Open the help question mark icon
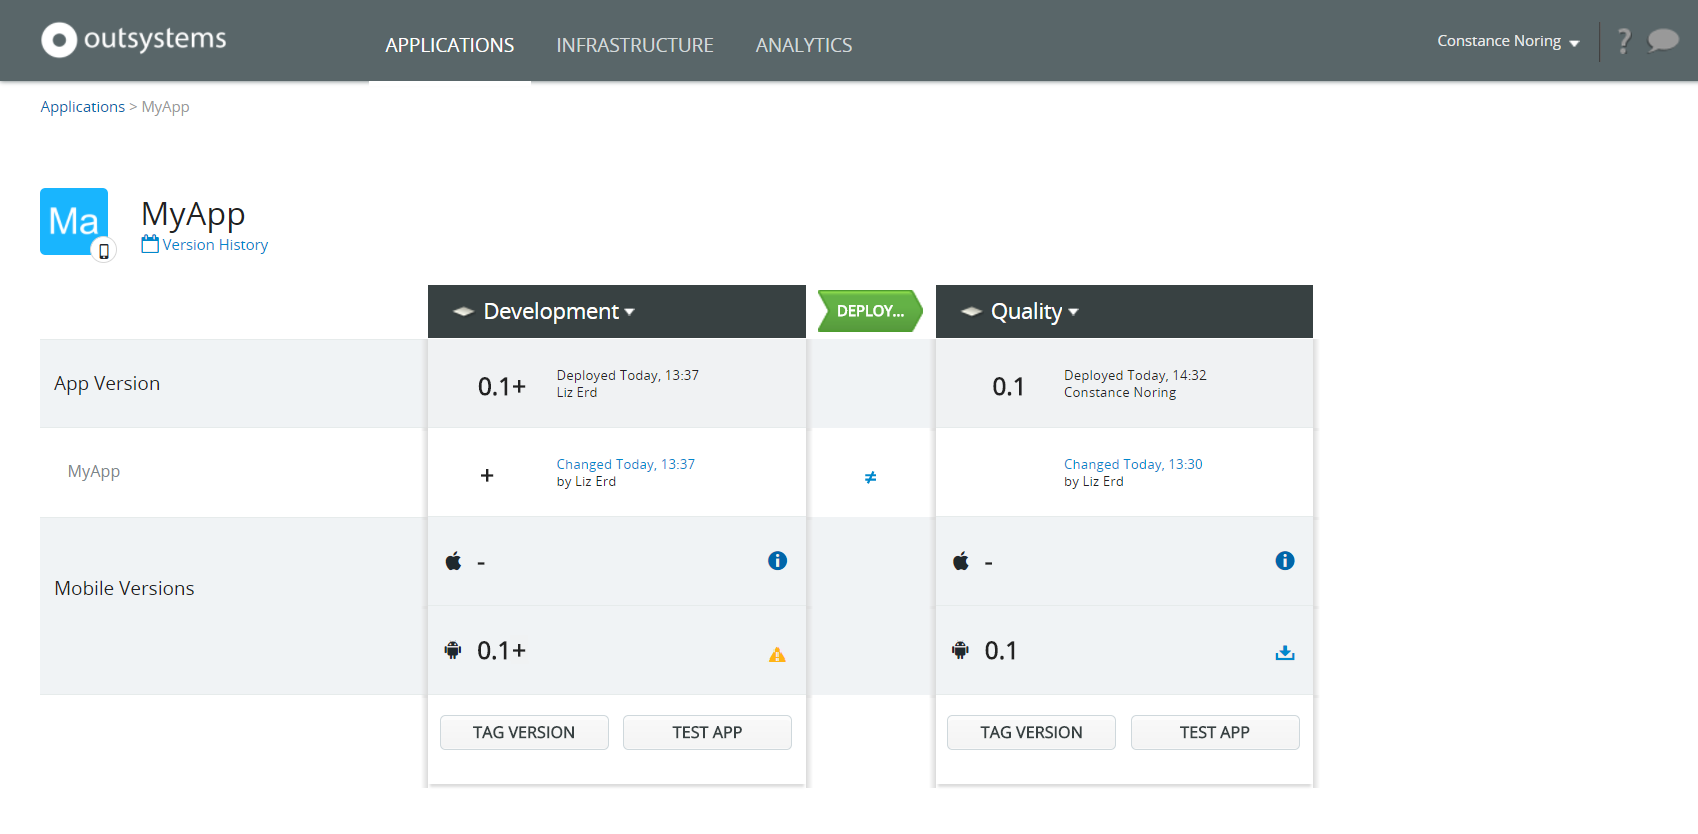 (1624, 41)
